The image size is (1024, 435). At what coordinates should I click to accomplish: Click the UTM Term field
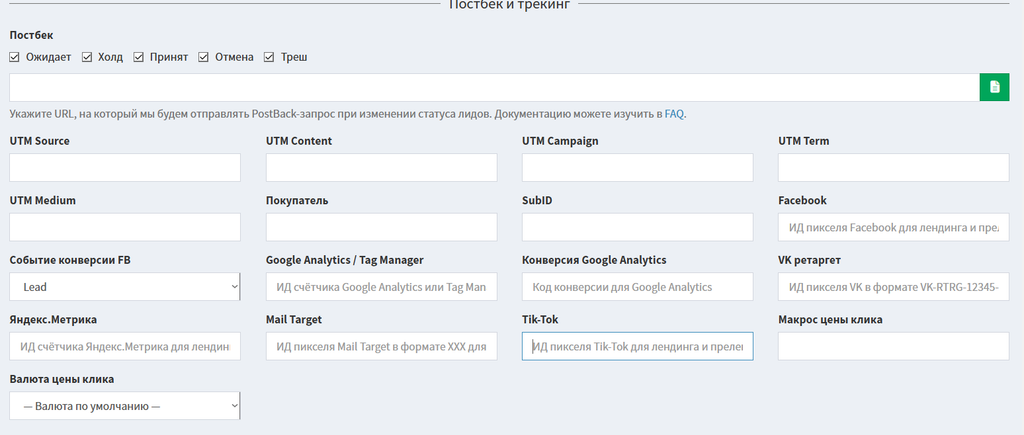pyautogui.click(x=893, y=168)
